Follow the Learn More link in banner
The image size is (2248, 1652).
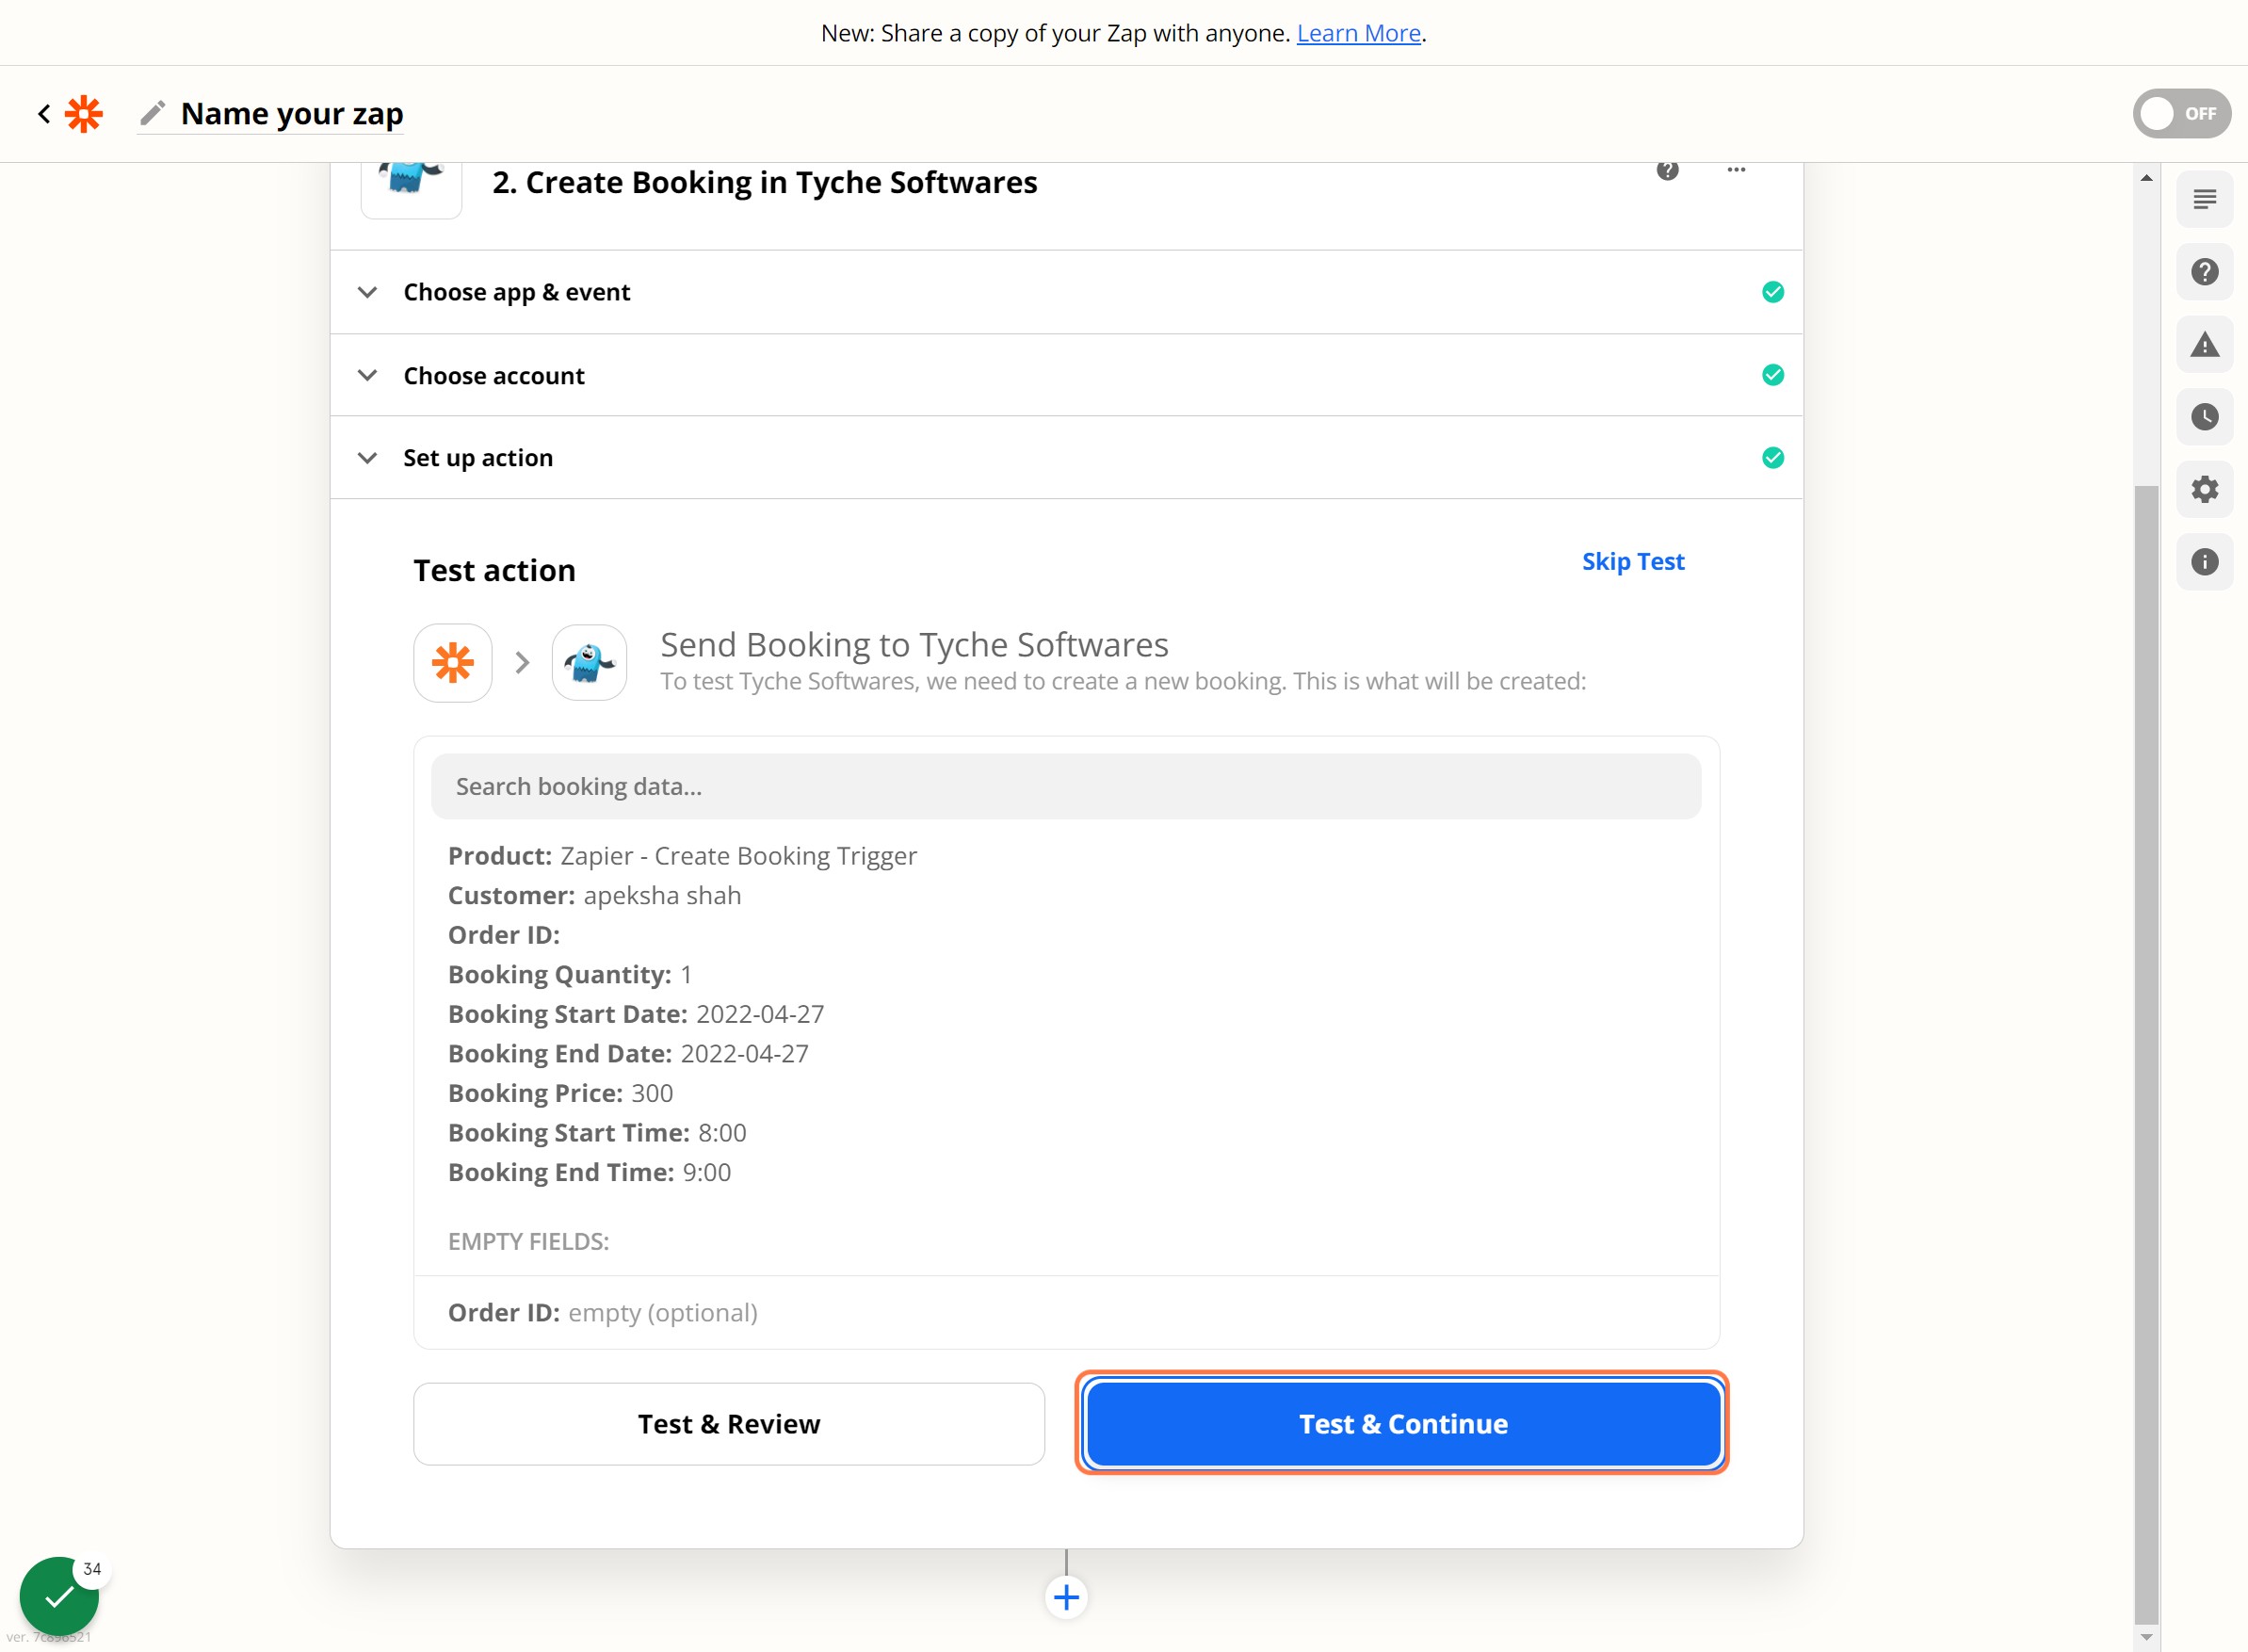click(x=1358, y=33)
